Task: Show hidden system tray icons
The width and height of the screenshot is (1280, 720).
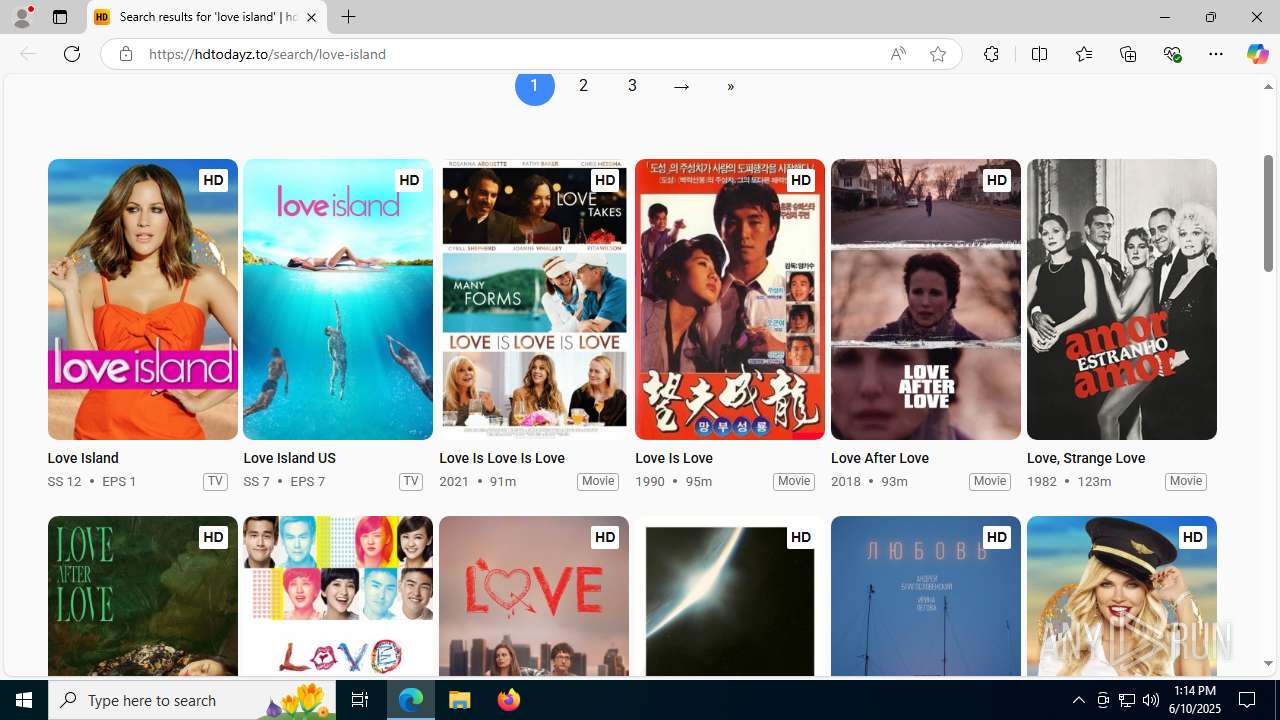Action: [x=1078, y=700]
